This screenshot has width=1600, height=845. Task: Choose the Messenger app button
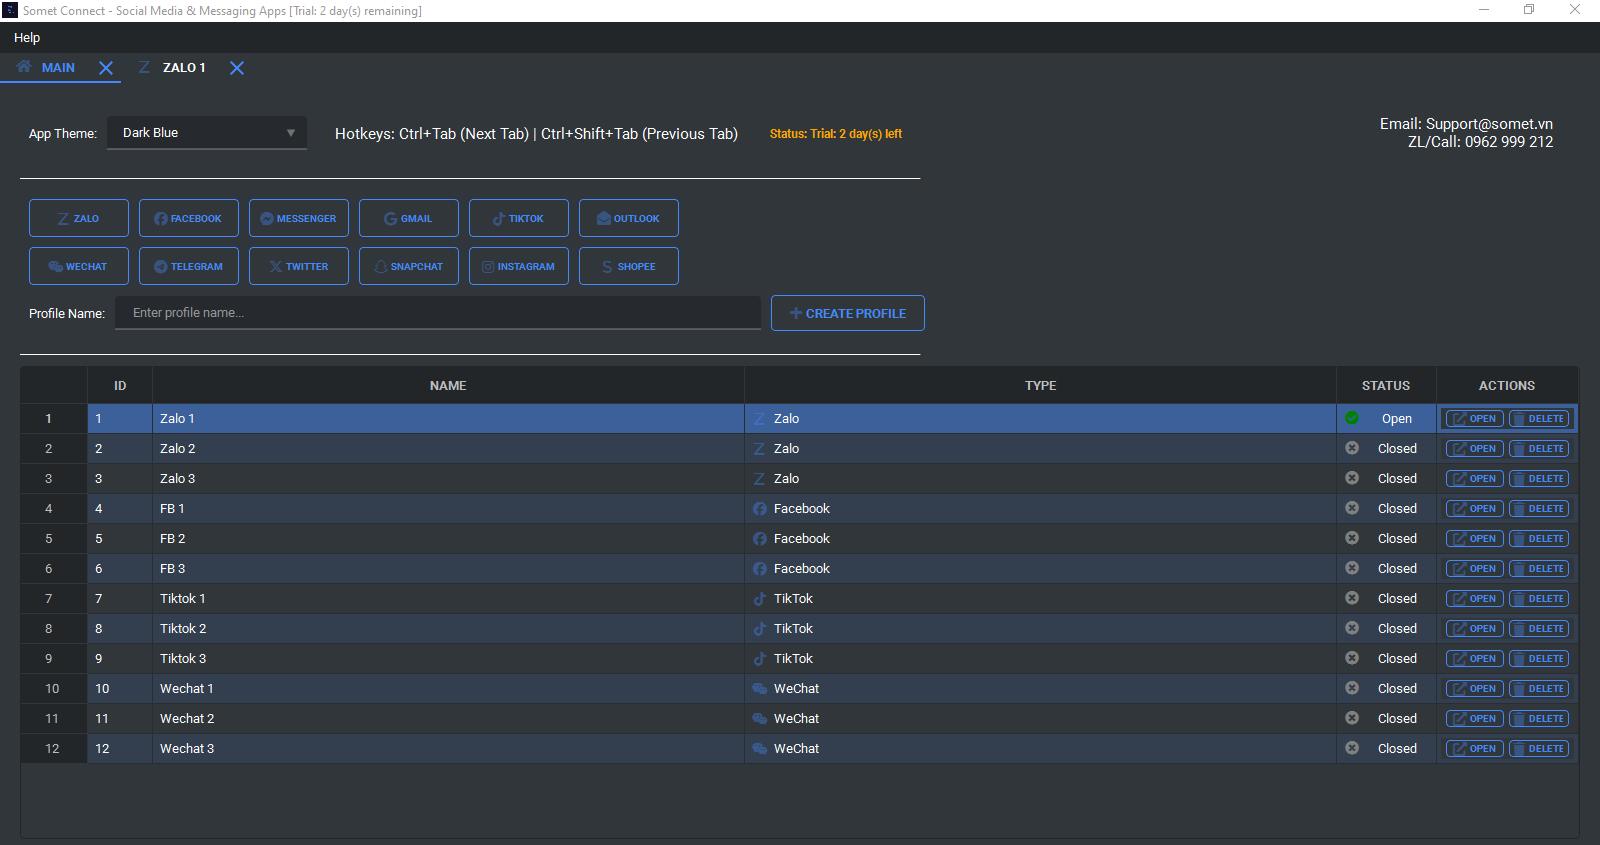click(299, 218)
